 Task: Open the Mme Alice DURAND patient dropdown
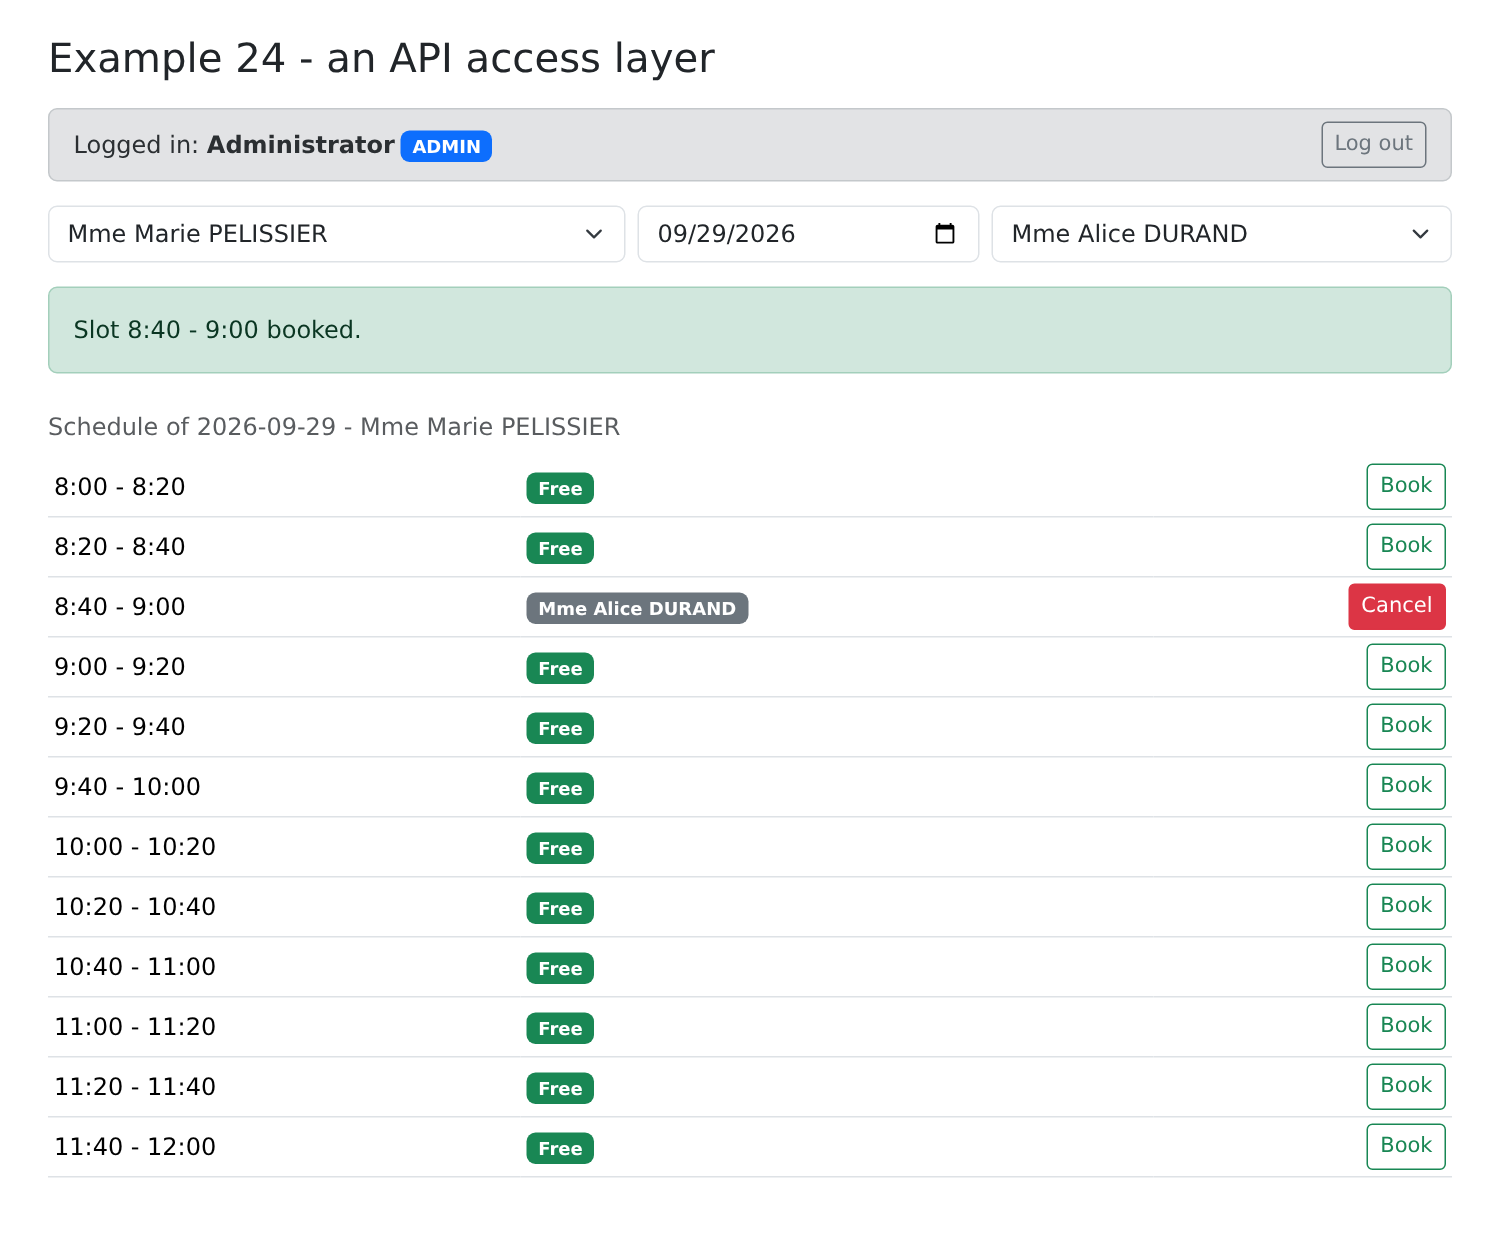click(1221, 234)
